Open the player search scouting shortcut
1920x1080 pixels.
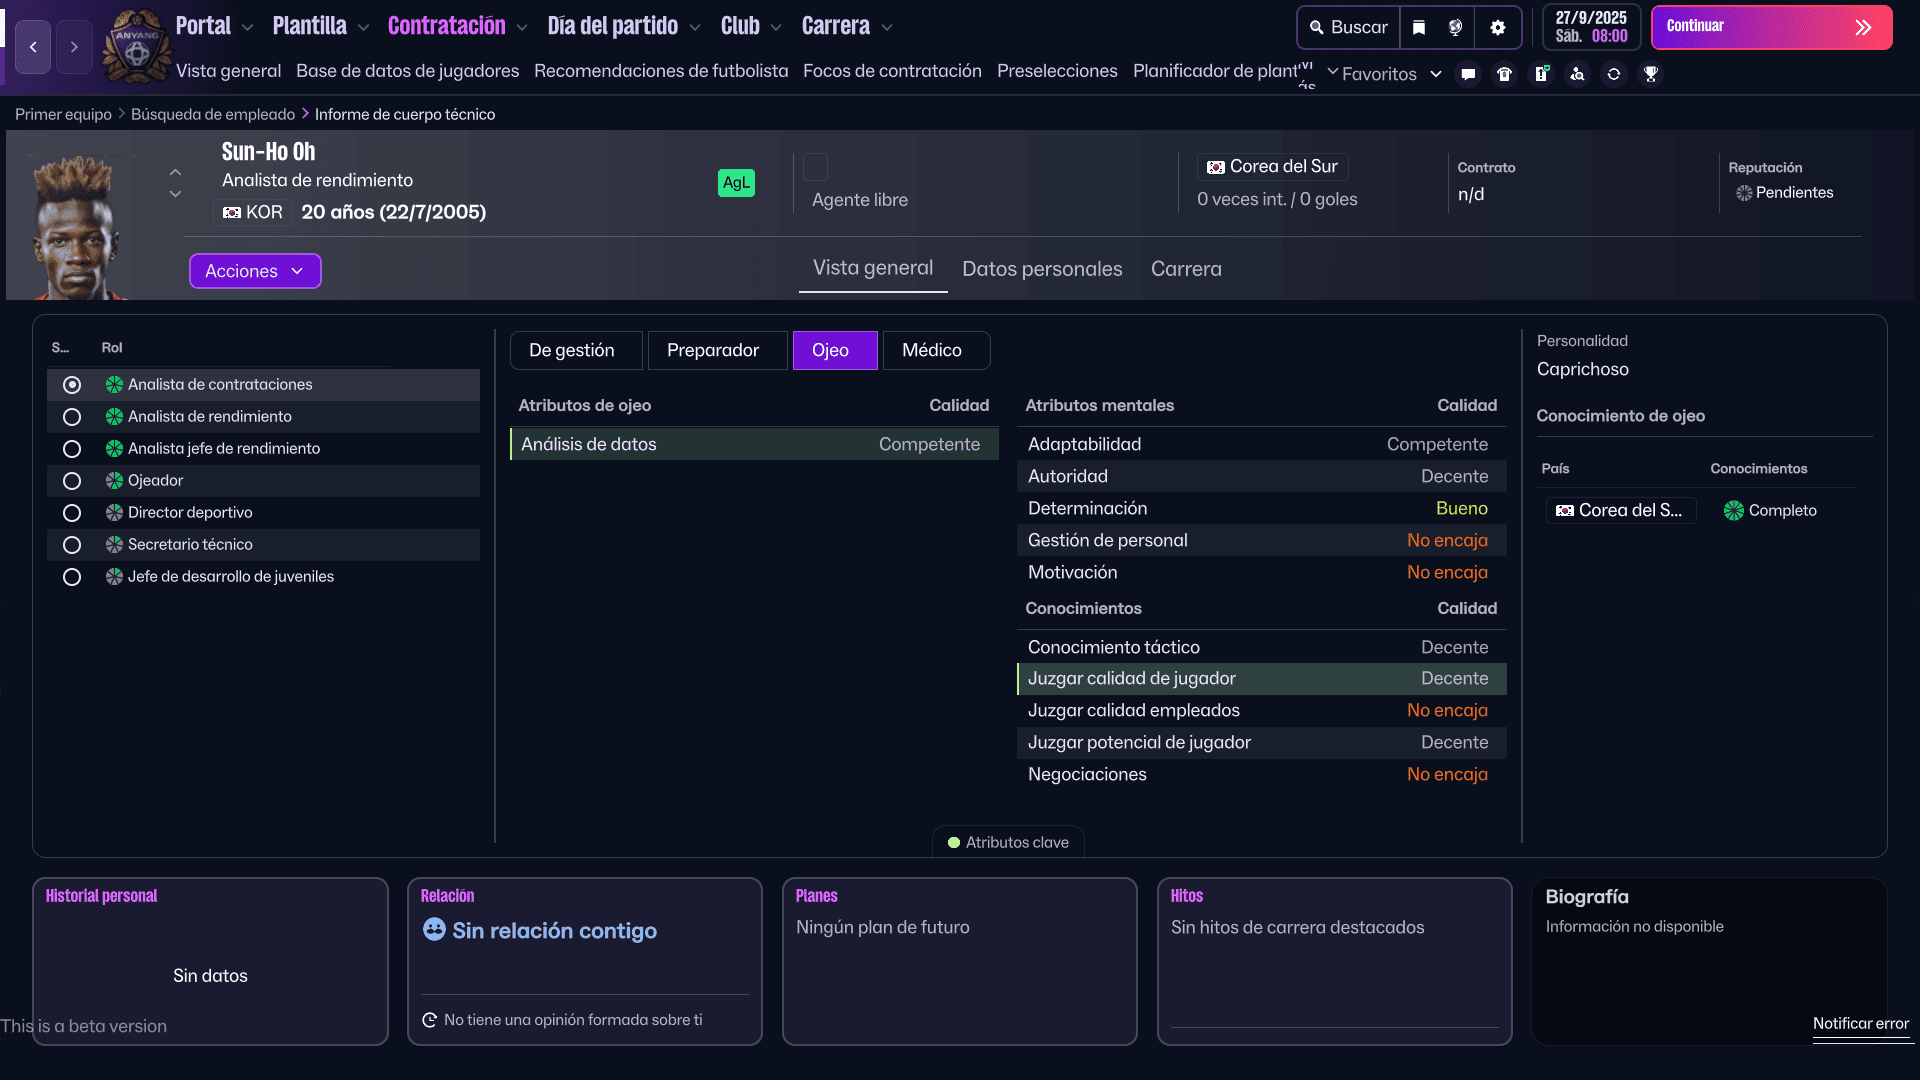coord(1577,74)
